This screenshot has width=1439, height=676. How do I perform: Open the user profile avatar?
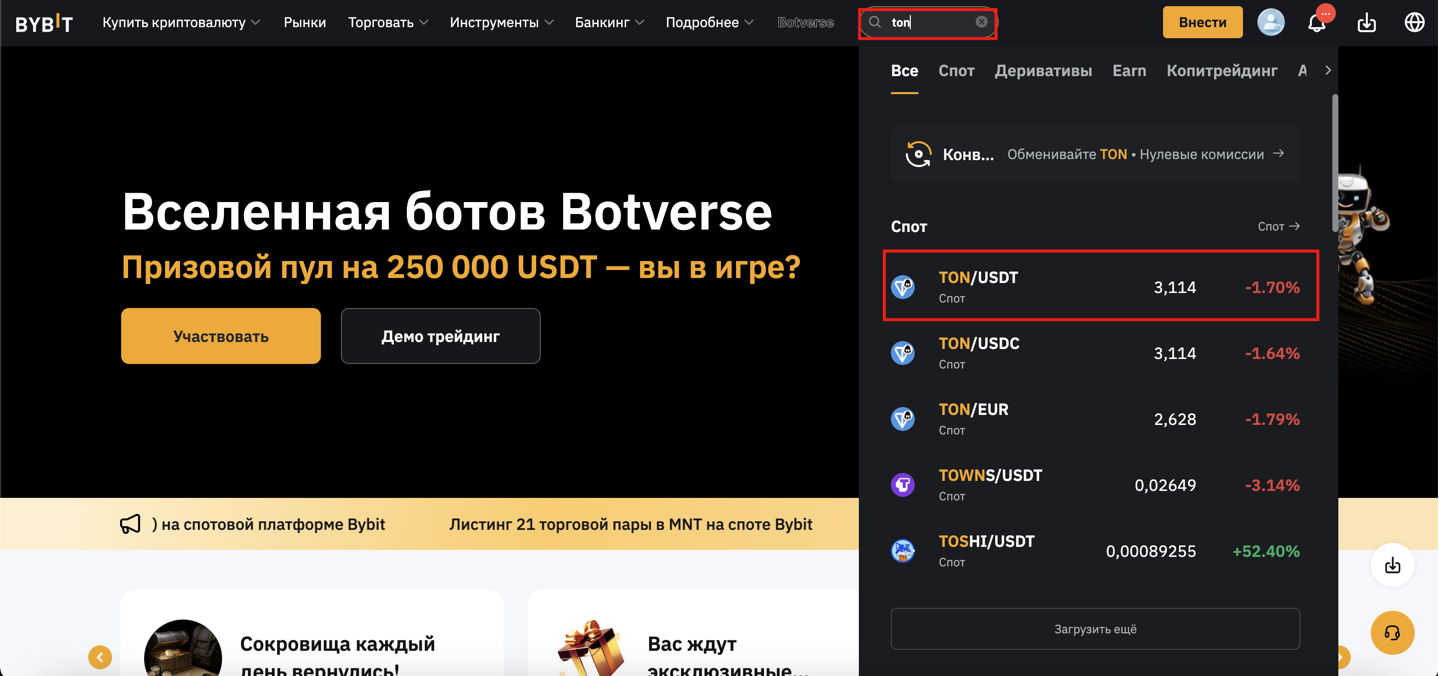(x=1270, y=22)
